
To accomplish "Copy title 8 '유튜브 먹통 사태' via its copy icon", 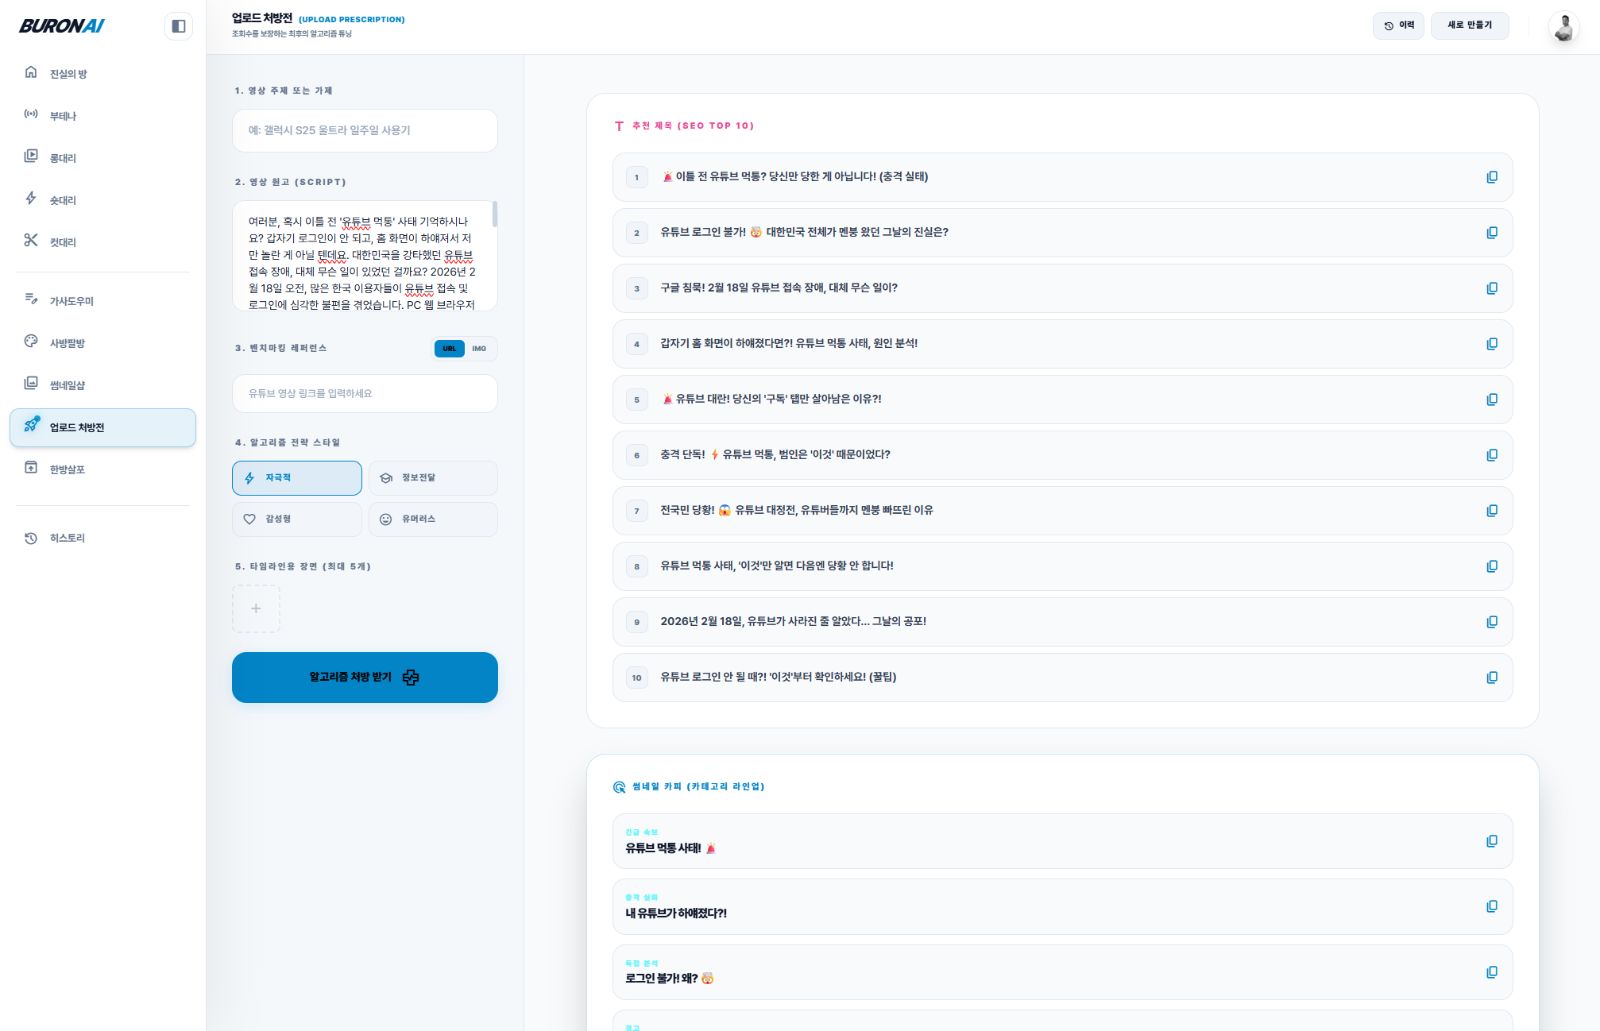I will 1491,566.
